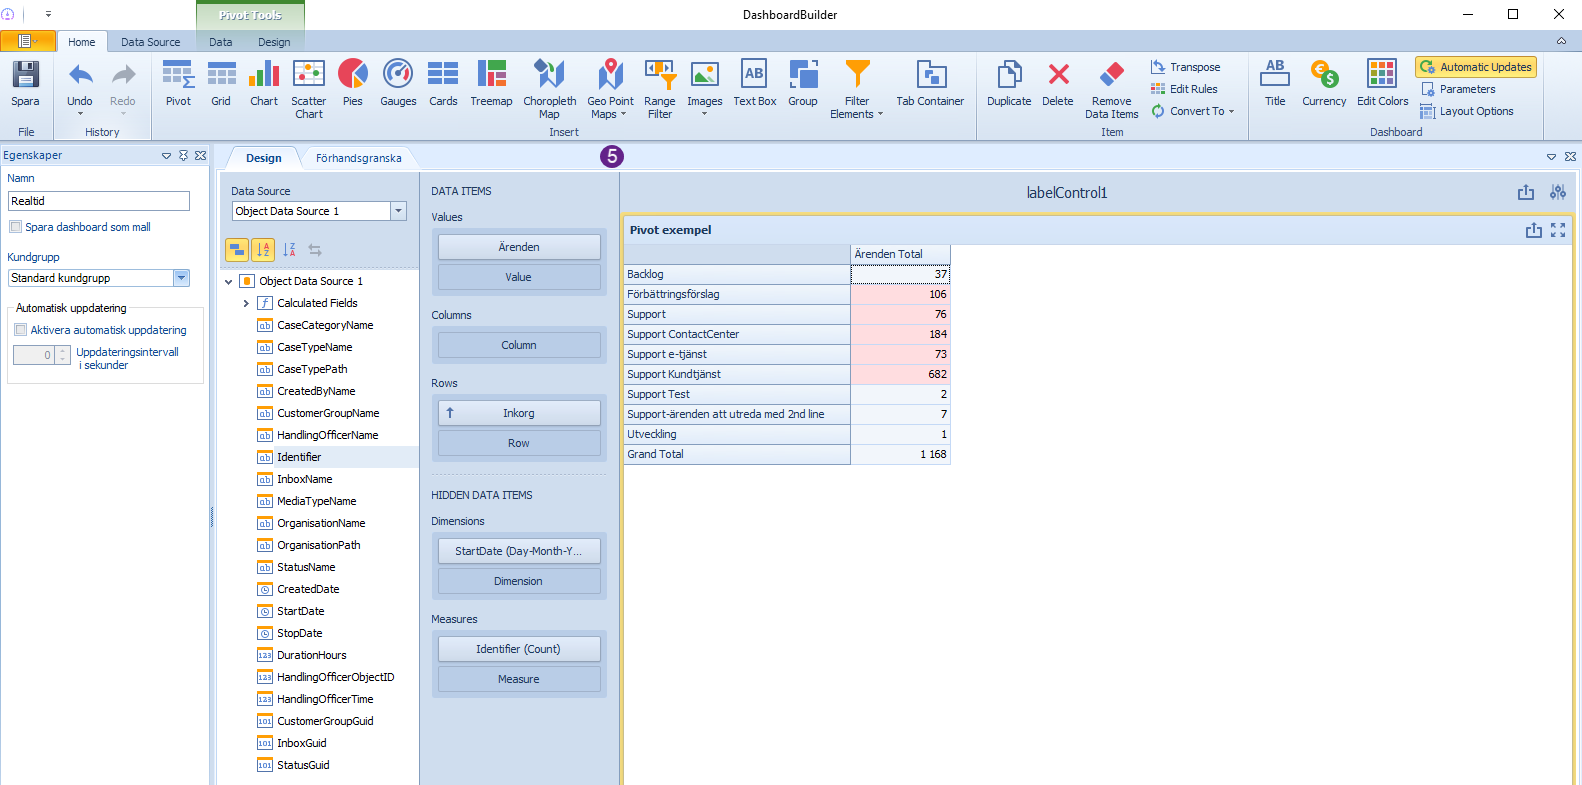The width and height of the screenshot is (1582, 785).
Task: Add a Group container
Action: (x=803, y=84)
